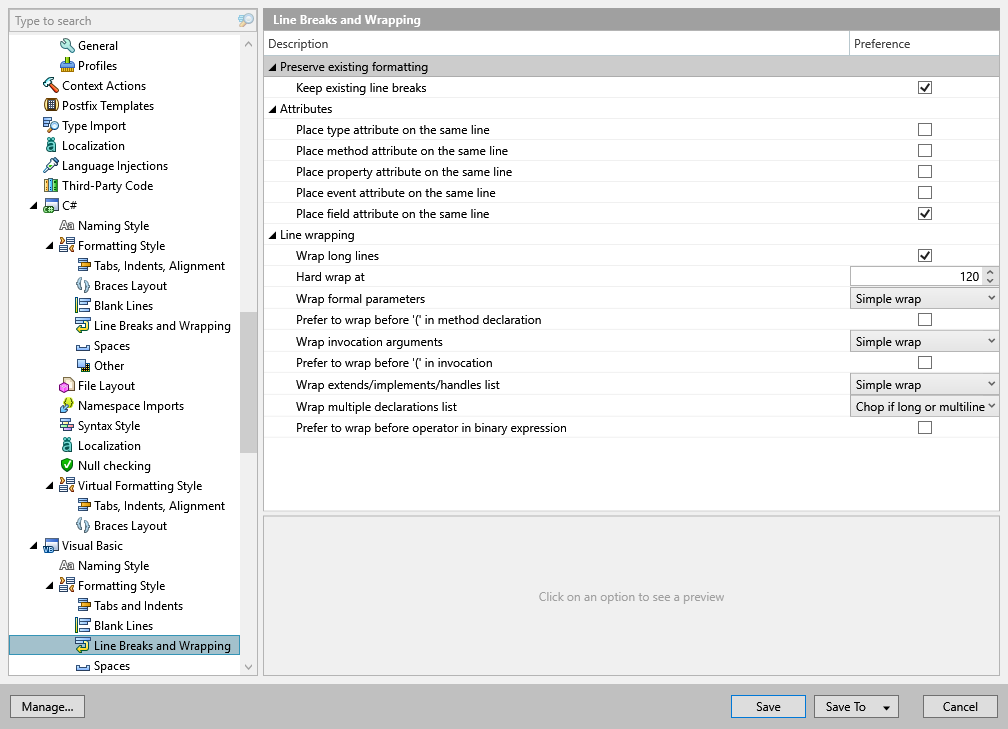Click the C# Formatting Style icon
Image resolution: width=1008 pixels, height=729 pixels.
coord(67,246)
